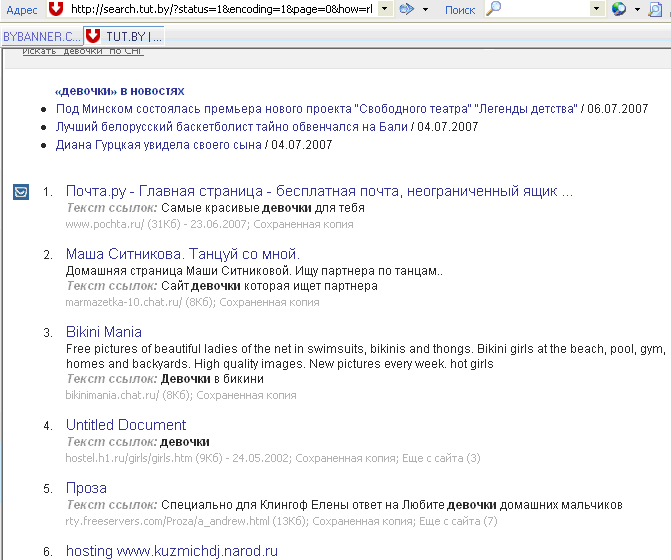This screenshot has width=671, height=560.
Task: Click the globe web search icon
Action: pyautogui.click(x=619, y=9)
